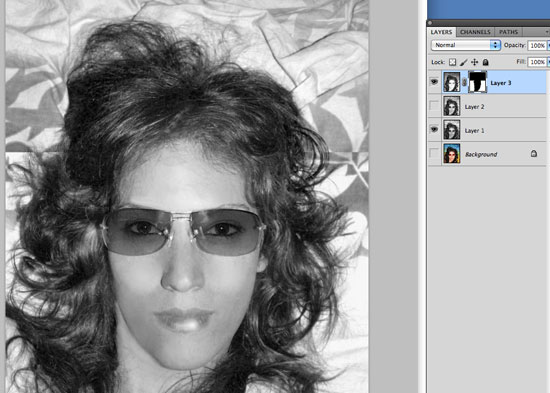Click the Opacity value field
The height and width of the screenshot is (393, 550).
click(537, 45)
